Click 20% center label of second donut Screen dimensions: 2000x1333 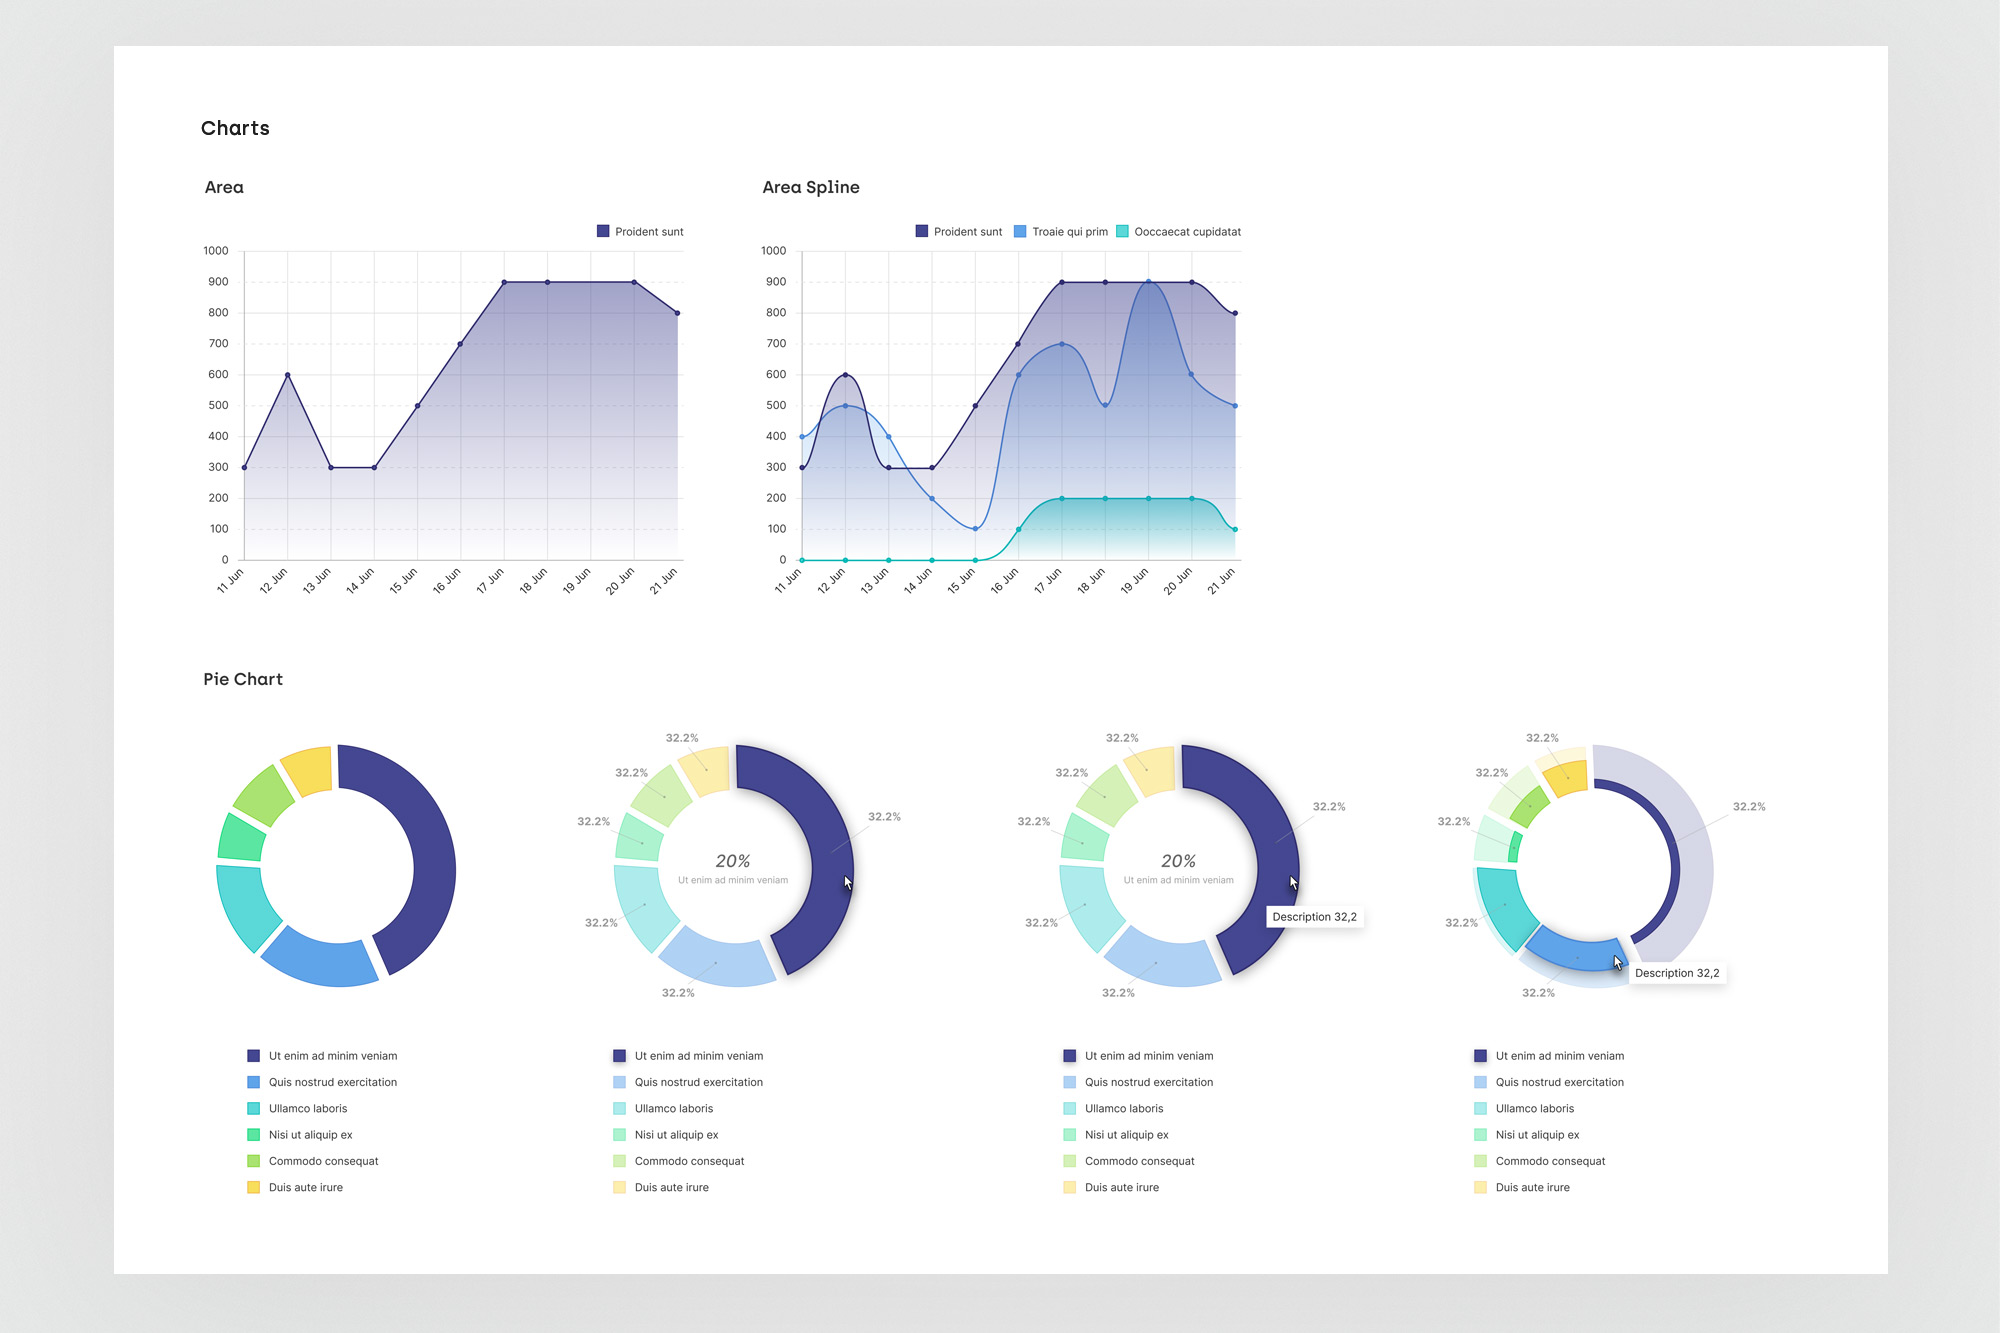(732, 861)
